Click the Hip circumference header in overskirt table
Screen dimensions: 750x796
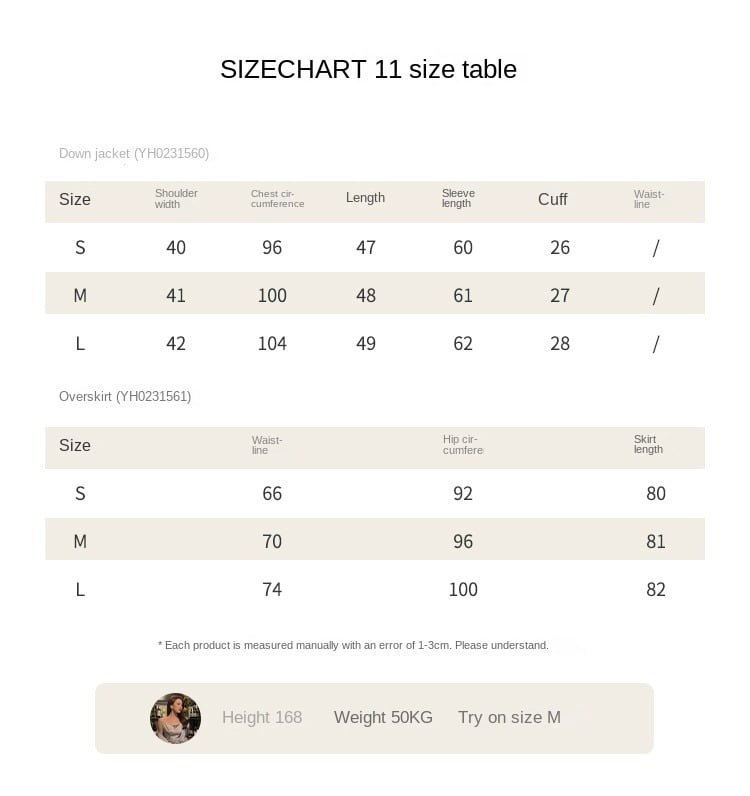point(463,445)
